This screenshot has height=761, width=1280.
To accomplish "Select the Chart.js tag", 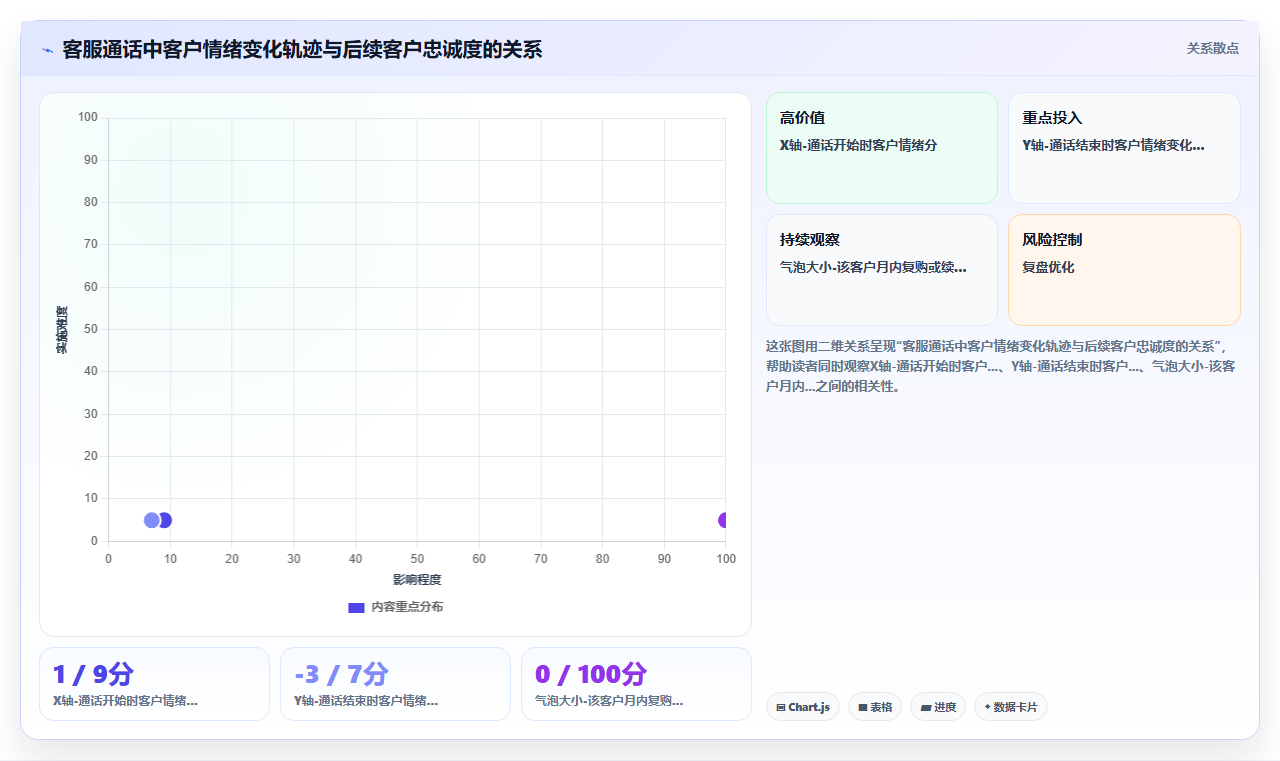I will coord(803,707).
